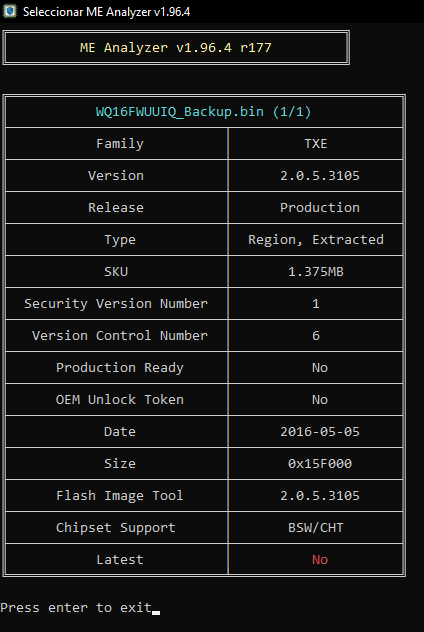The image size is (424, 632).
Task: Click the ME Analyzer v1.96.4 r177 header
Action: [176, 48]
